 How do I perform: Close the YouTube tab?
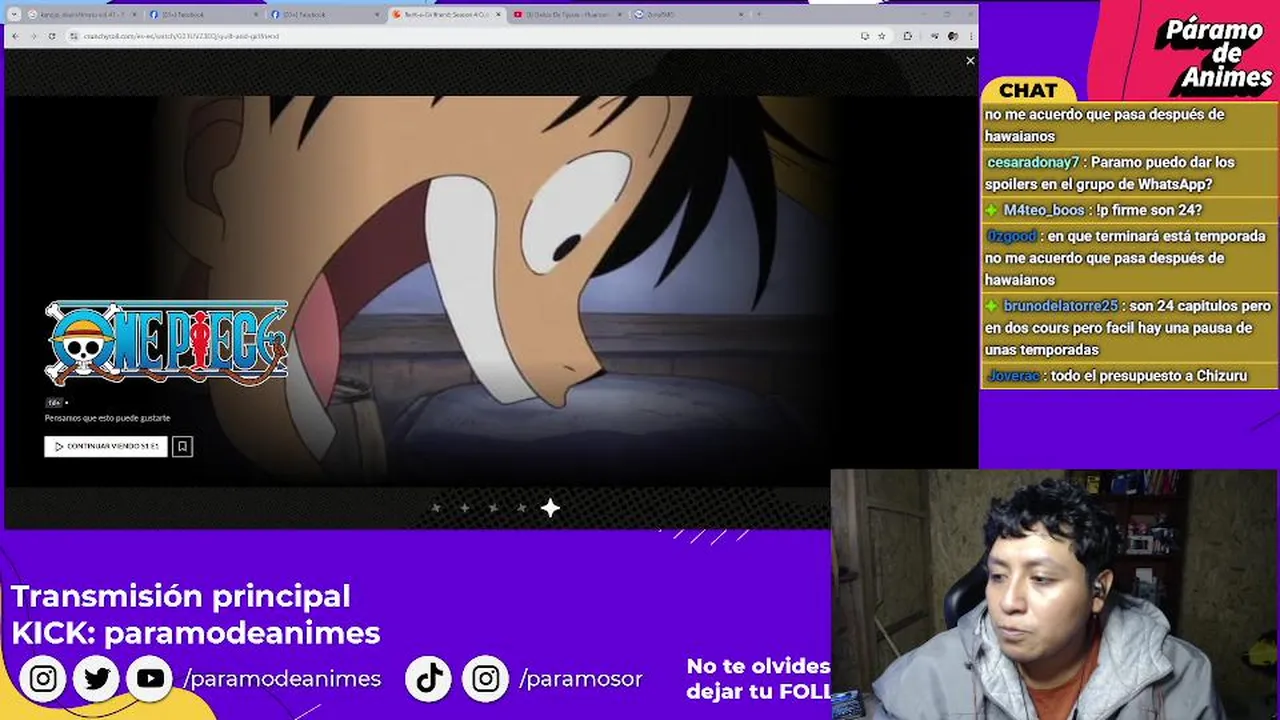619,15
